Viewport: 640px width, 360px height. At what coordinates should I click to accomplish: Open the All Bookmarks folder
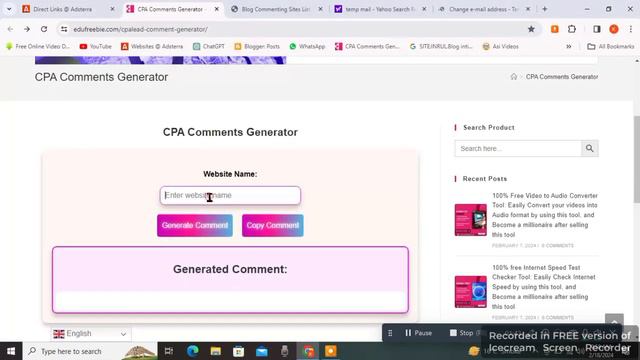tap(611, 47)
